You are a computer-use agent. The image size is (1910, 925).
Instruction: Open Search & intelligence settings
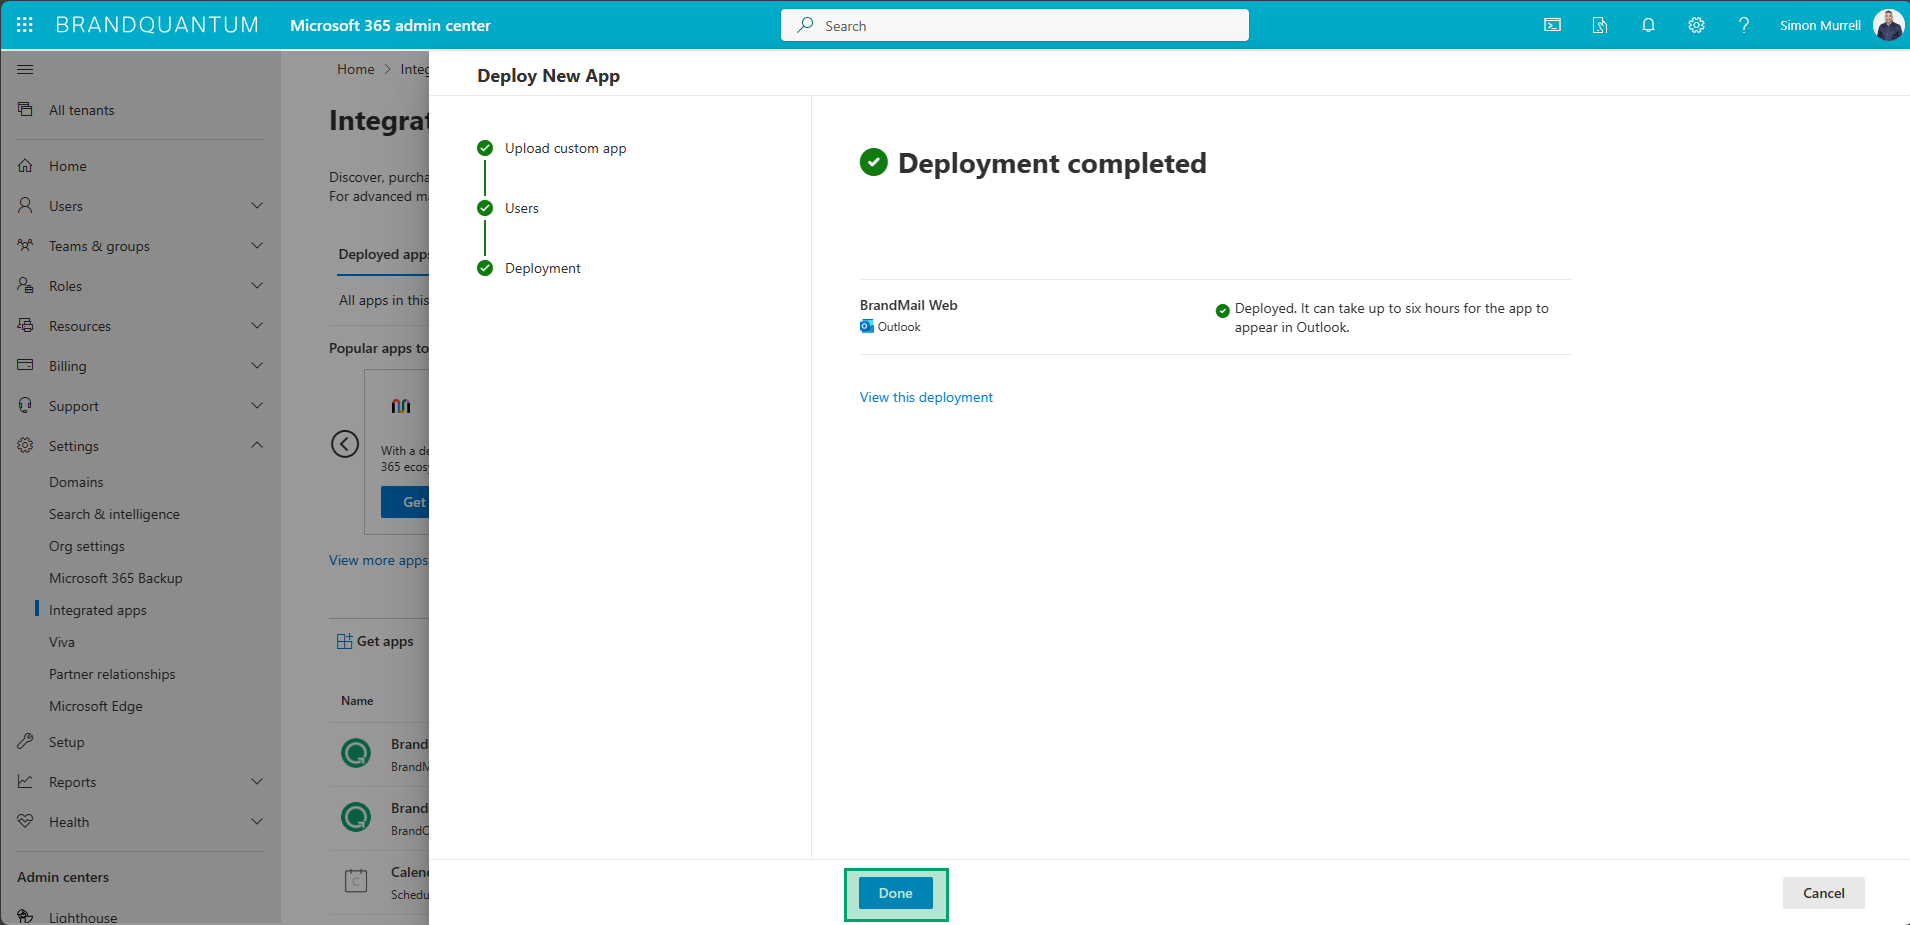(114, 514)
